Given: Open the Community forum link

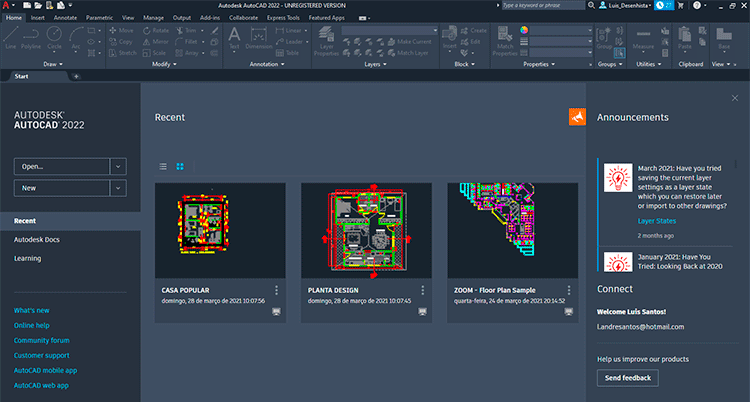Looking at the screenshot, I should (42, 340).
